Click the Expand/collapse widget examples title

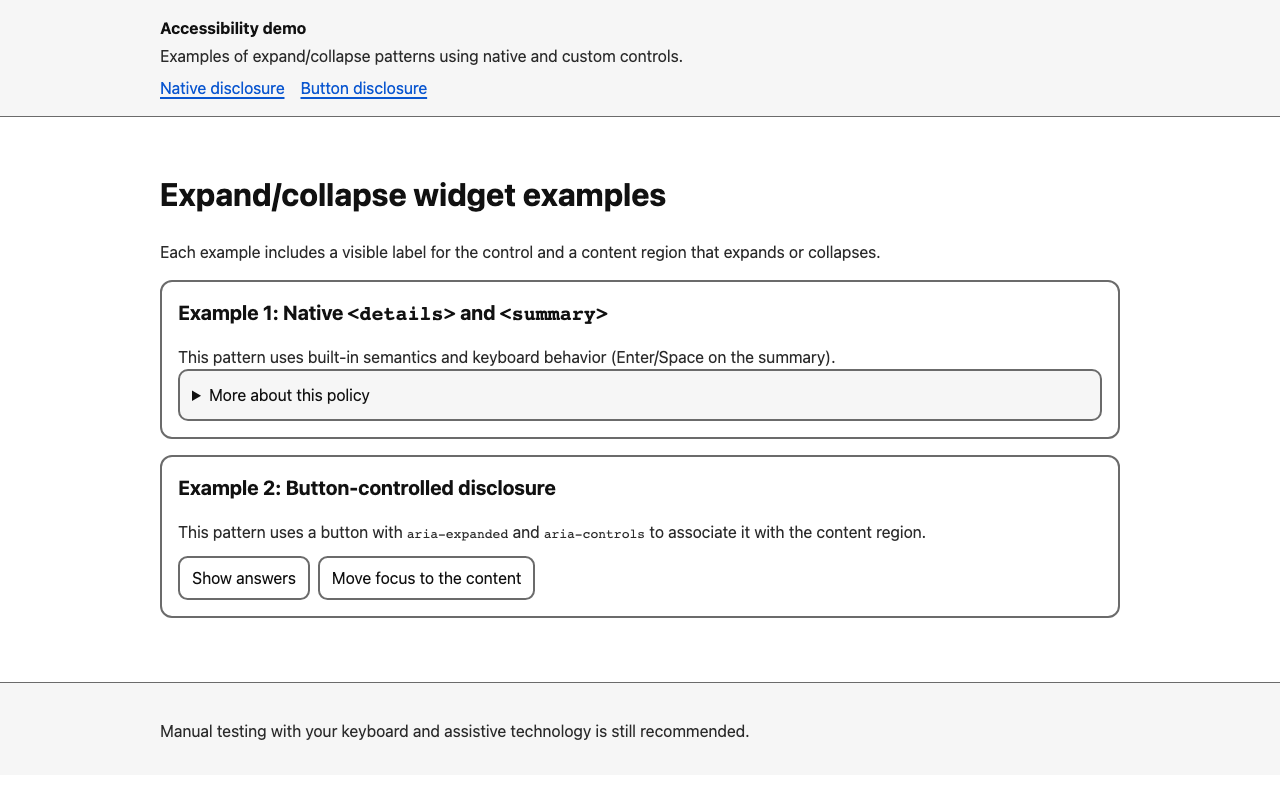pyautogui.click(x=413, y=195)
